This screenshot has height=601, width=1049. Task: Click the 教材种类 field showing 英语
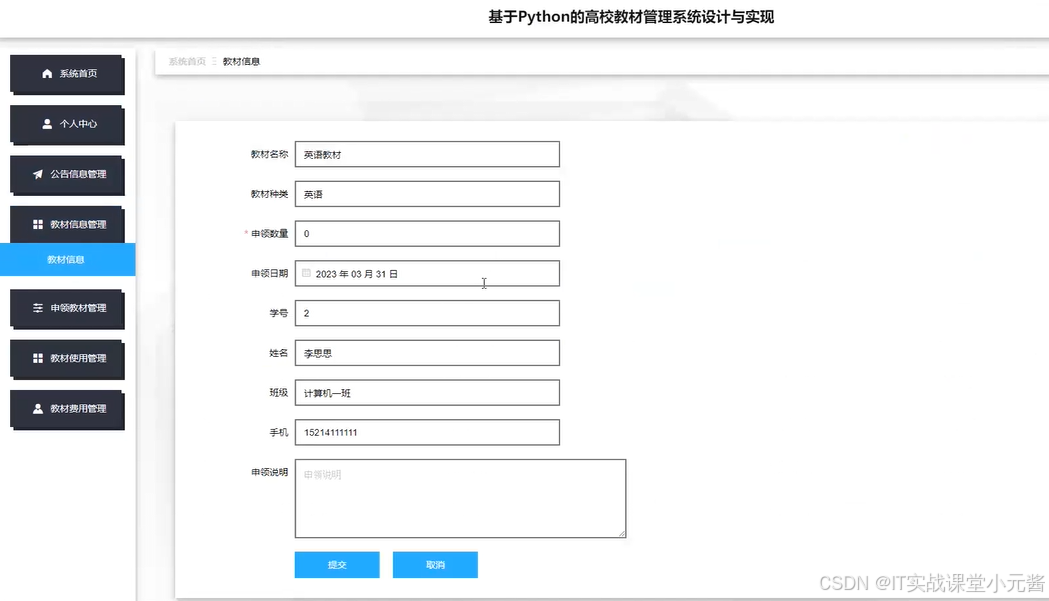click(427, 193)
